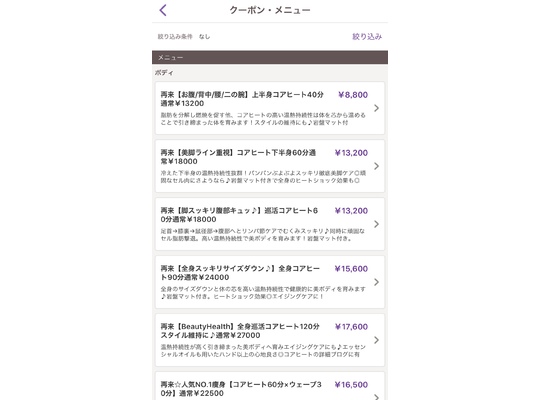Click description text under 巡活コアヒート60分
Screen dimensions: 540x400
[x=262, y=234]
